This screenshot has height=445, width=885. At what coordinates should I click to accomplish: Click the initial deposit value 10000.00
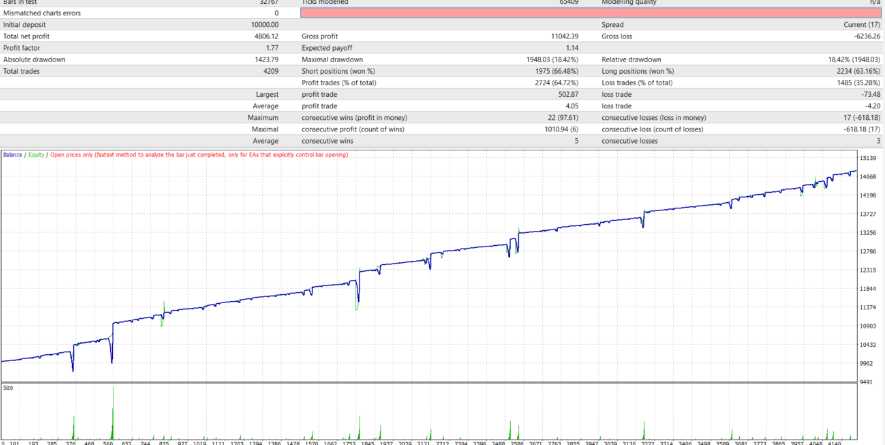point(265,25)
